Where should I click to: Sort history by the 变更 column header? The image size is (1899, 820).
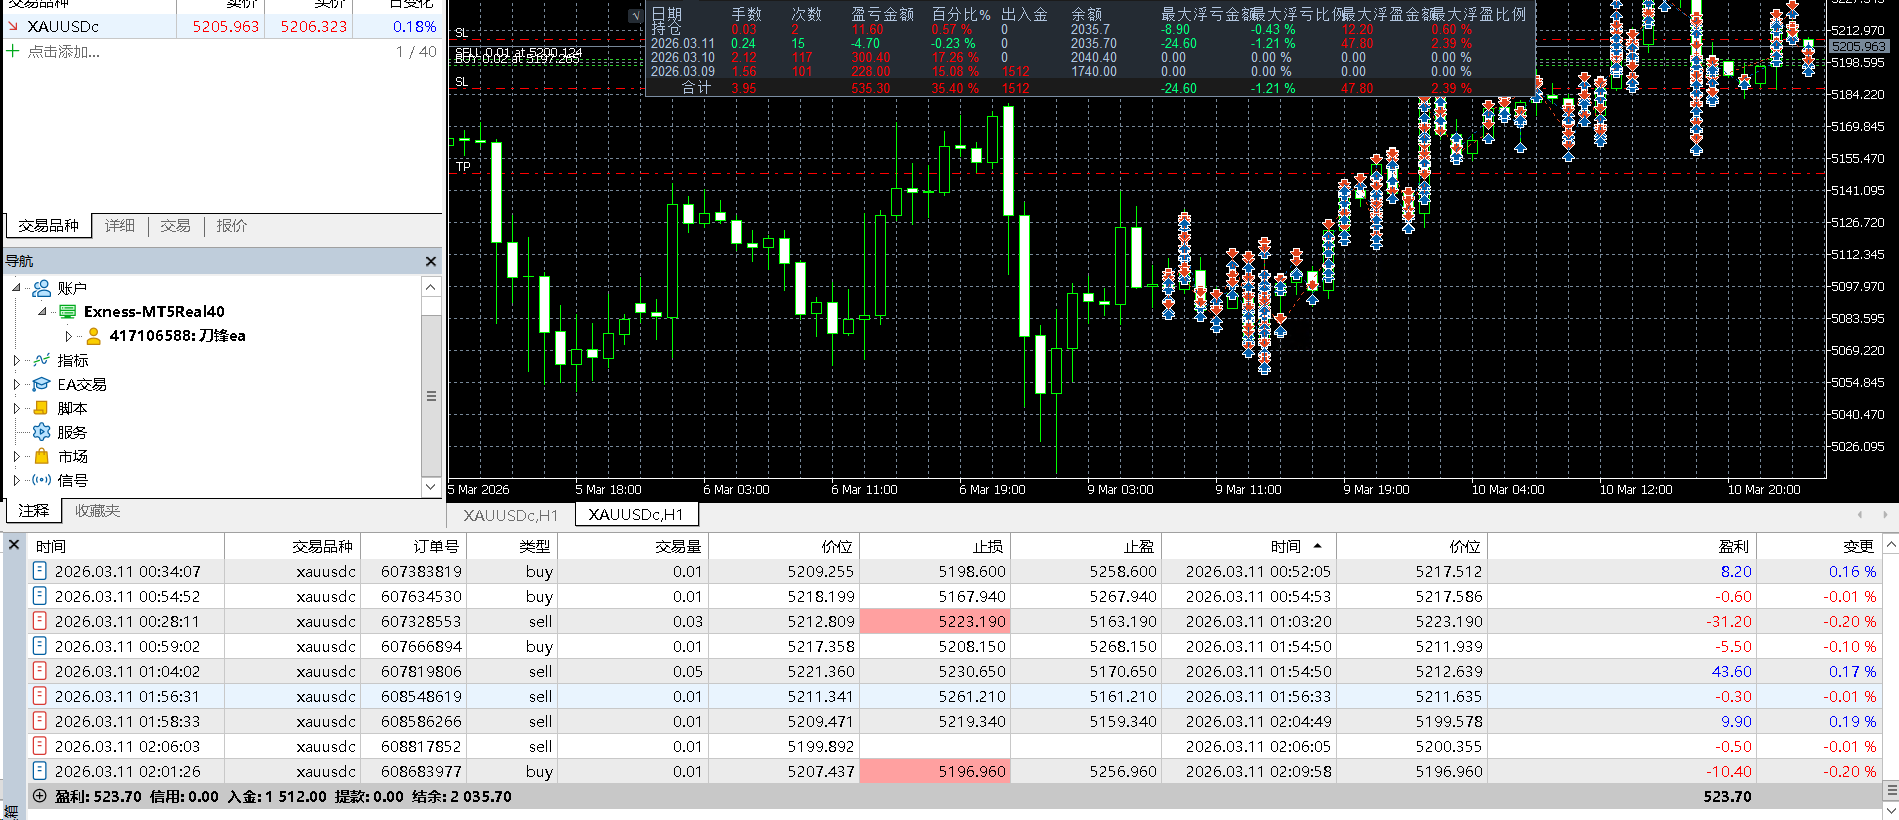(x=1819, y=546)
